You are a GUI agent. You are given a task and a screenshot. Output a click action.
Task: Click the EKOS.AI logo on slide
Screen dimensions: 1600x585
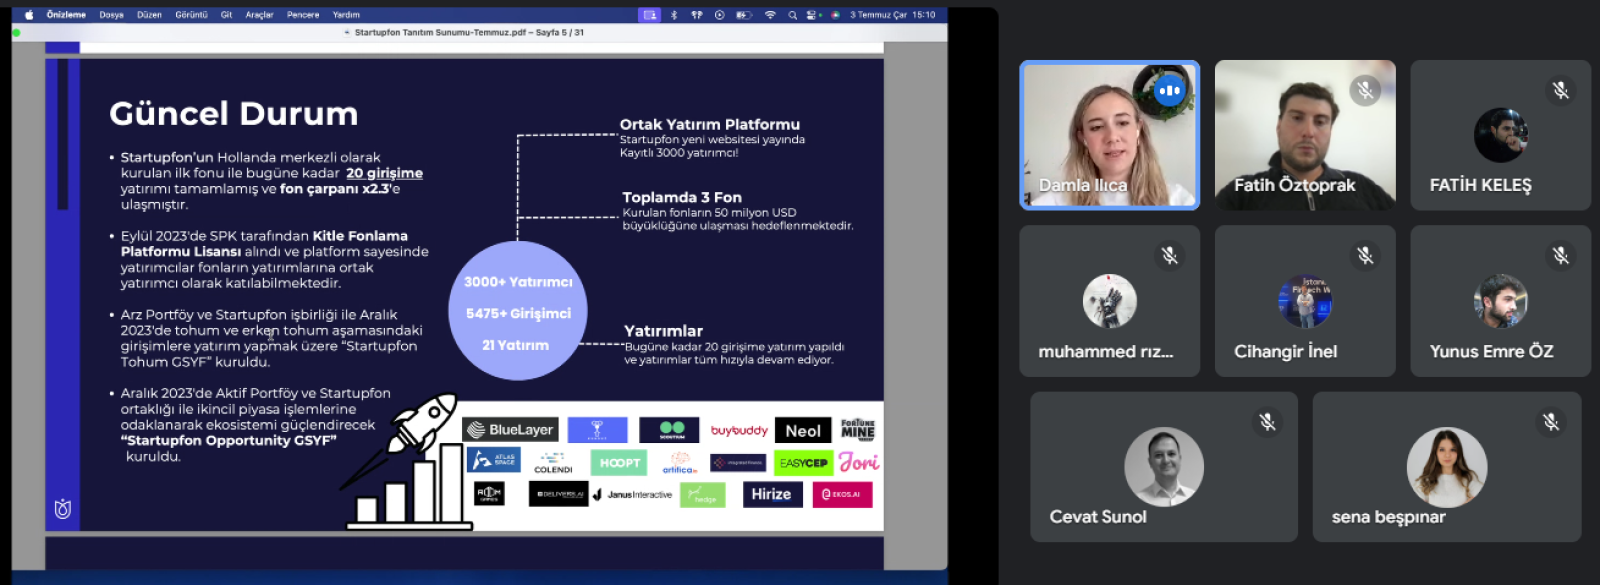click(842, 494)
